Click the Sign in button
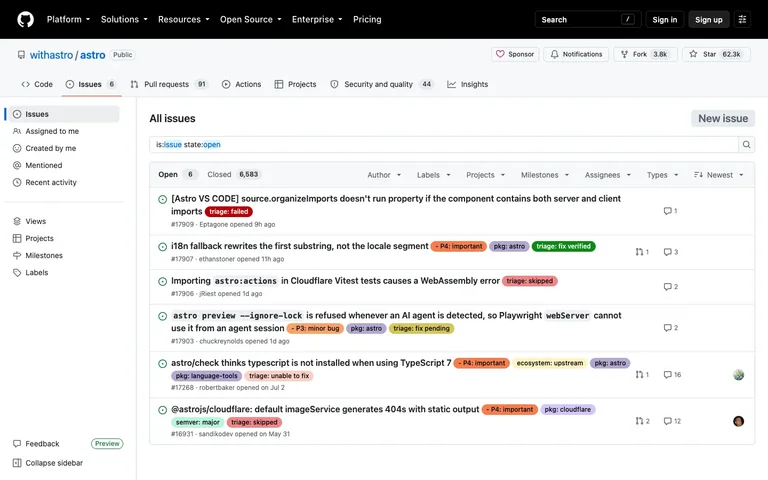 click(664, 20)
